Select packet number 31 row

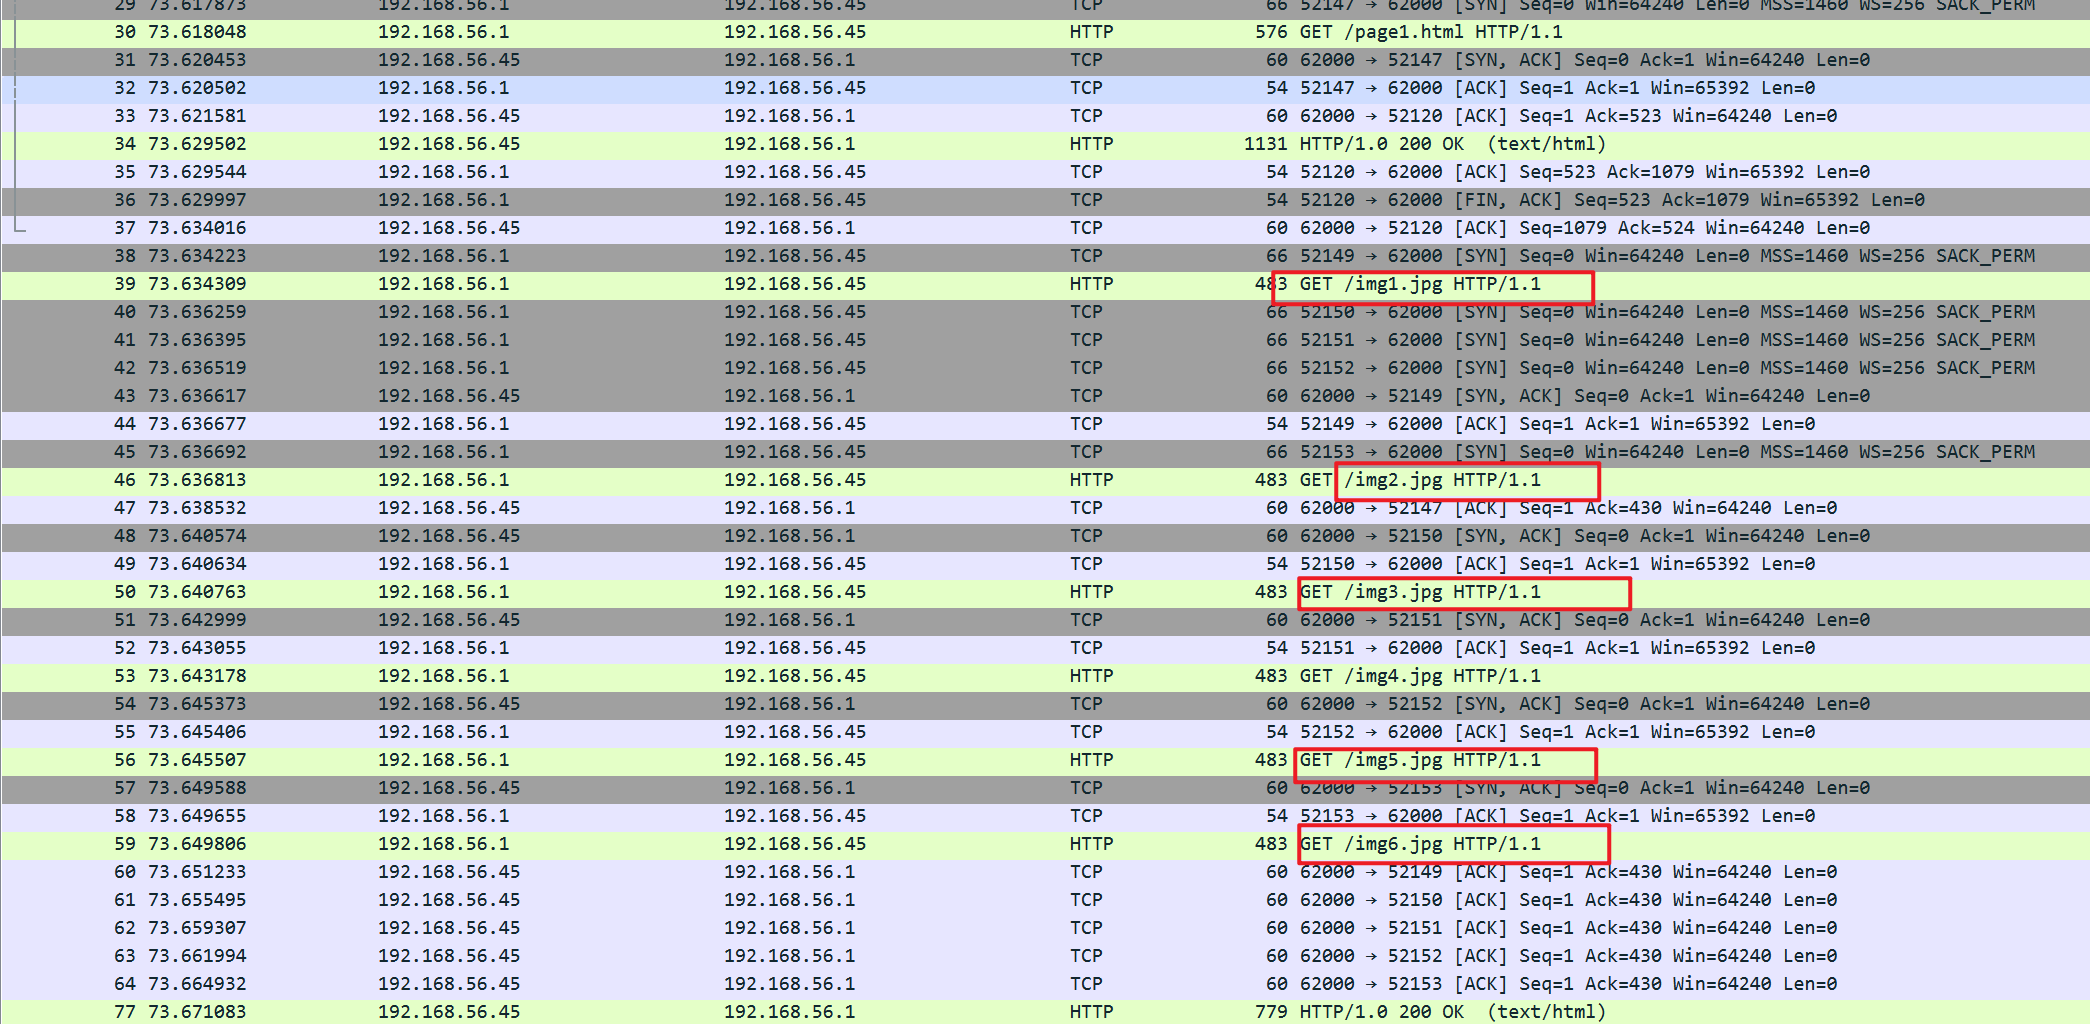[1045, 60]
